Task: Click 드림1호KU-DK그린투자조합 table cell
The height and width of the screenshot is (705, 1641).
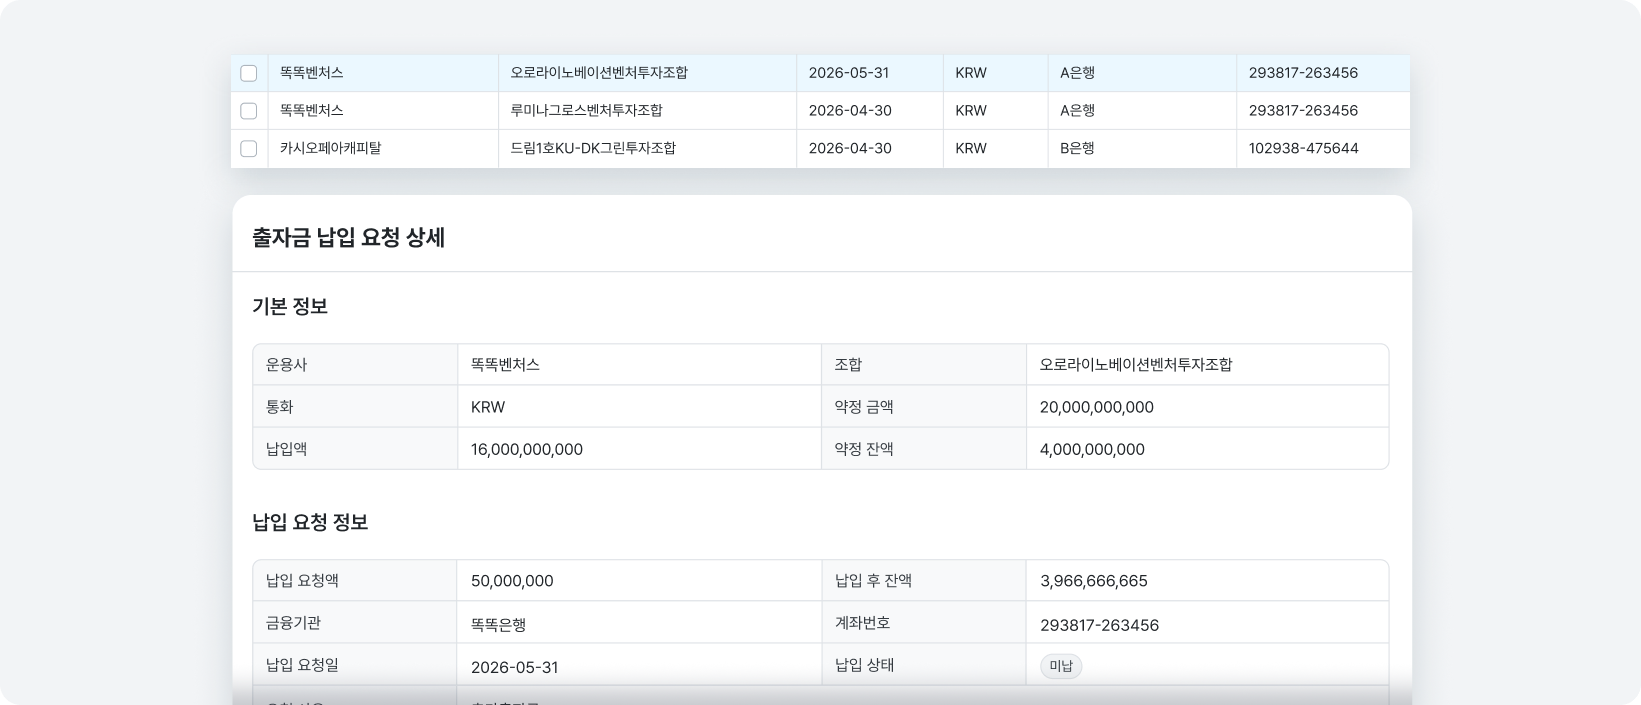Action: click(x=593, y=149)
